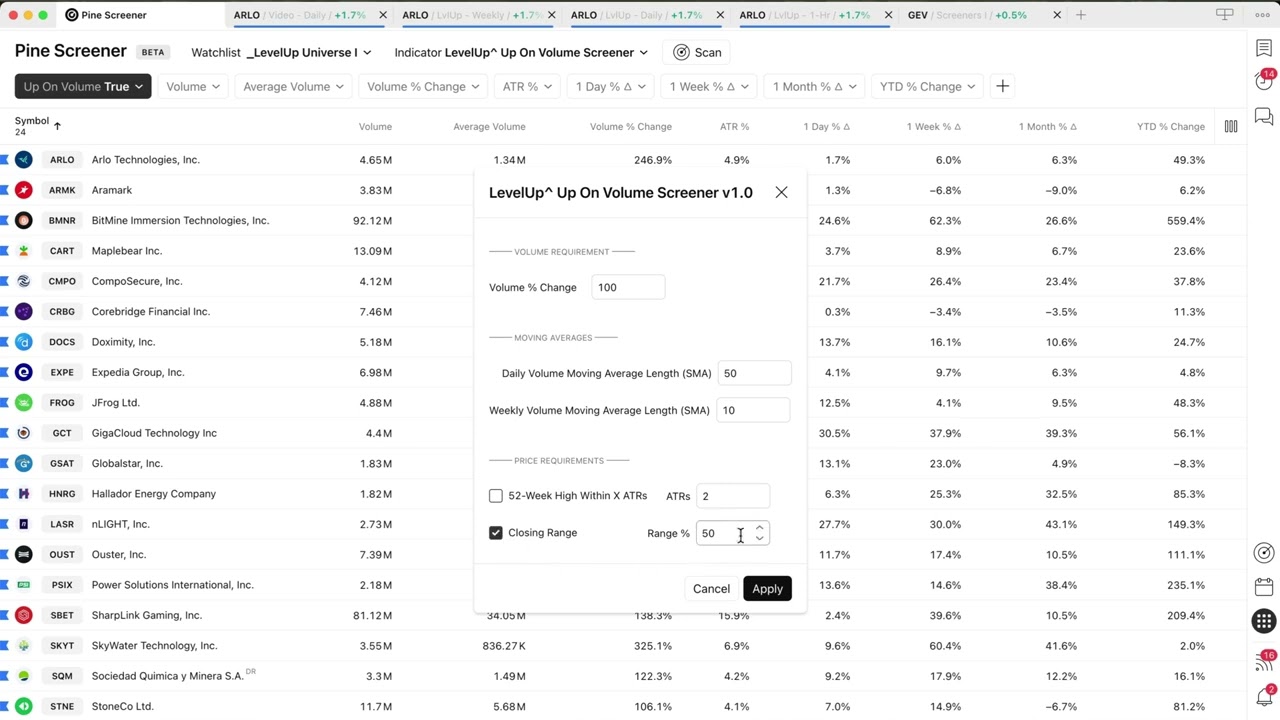Image resolution: width=1280 pixels, height=720 pixels.
Task: Click the Daily Volume Moving Average Length field
Action: tap(754, 373)
